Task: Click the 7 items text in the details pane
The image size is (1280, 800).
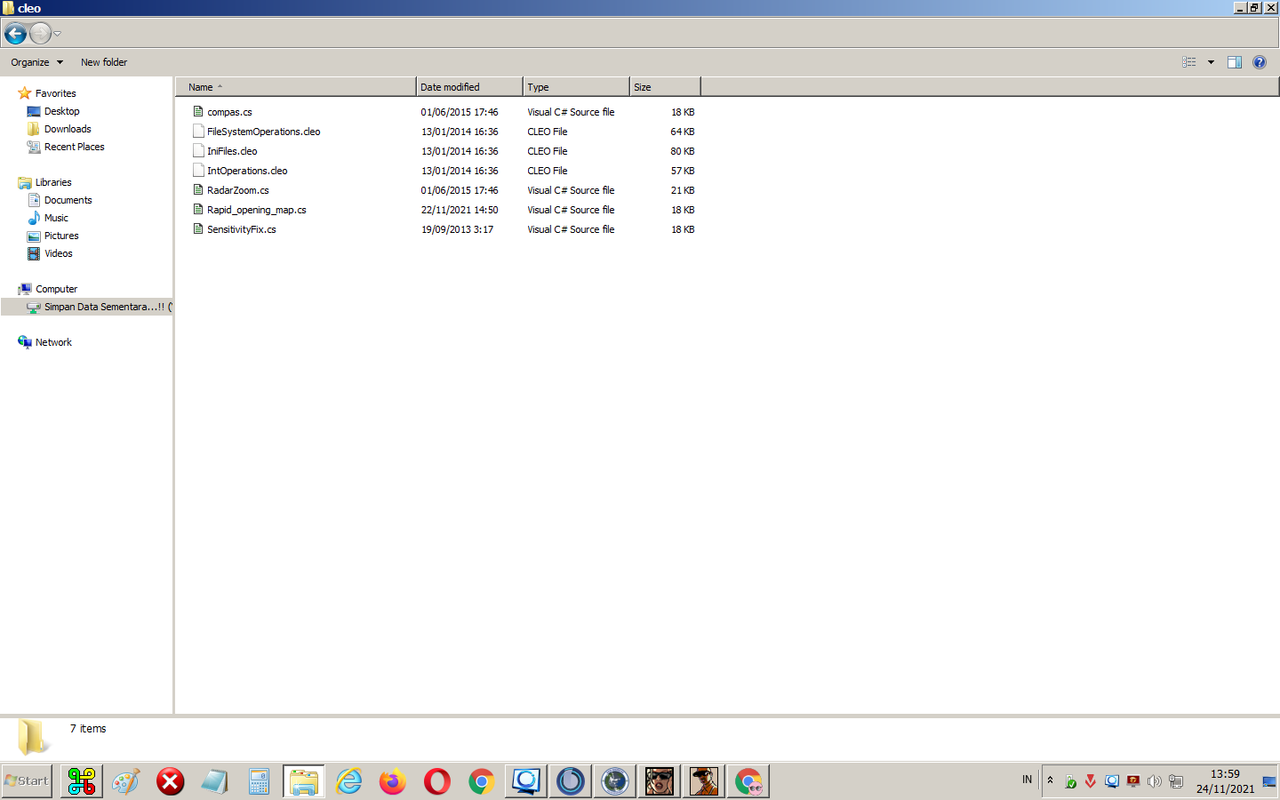Action: pos(88,729)
